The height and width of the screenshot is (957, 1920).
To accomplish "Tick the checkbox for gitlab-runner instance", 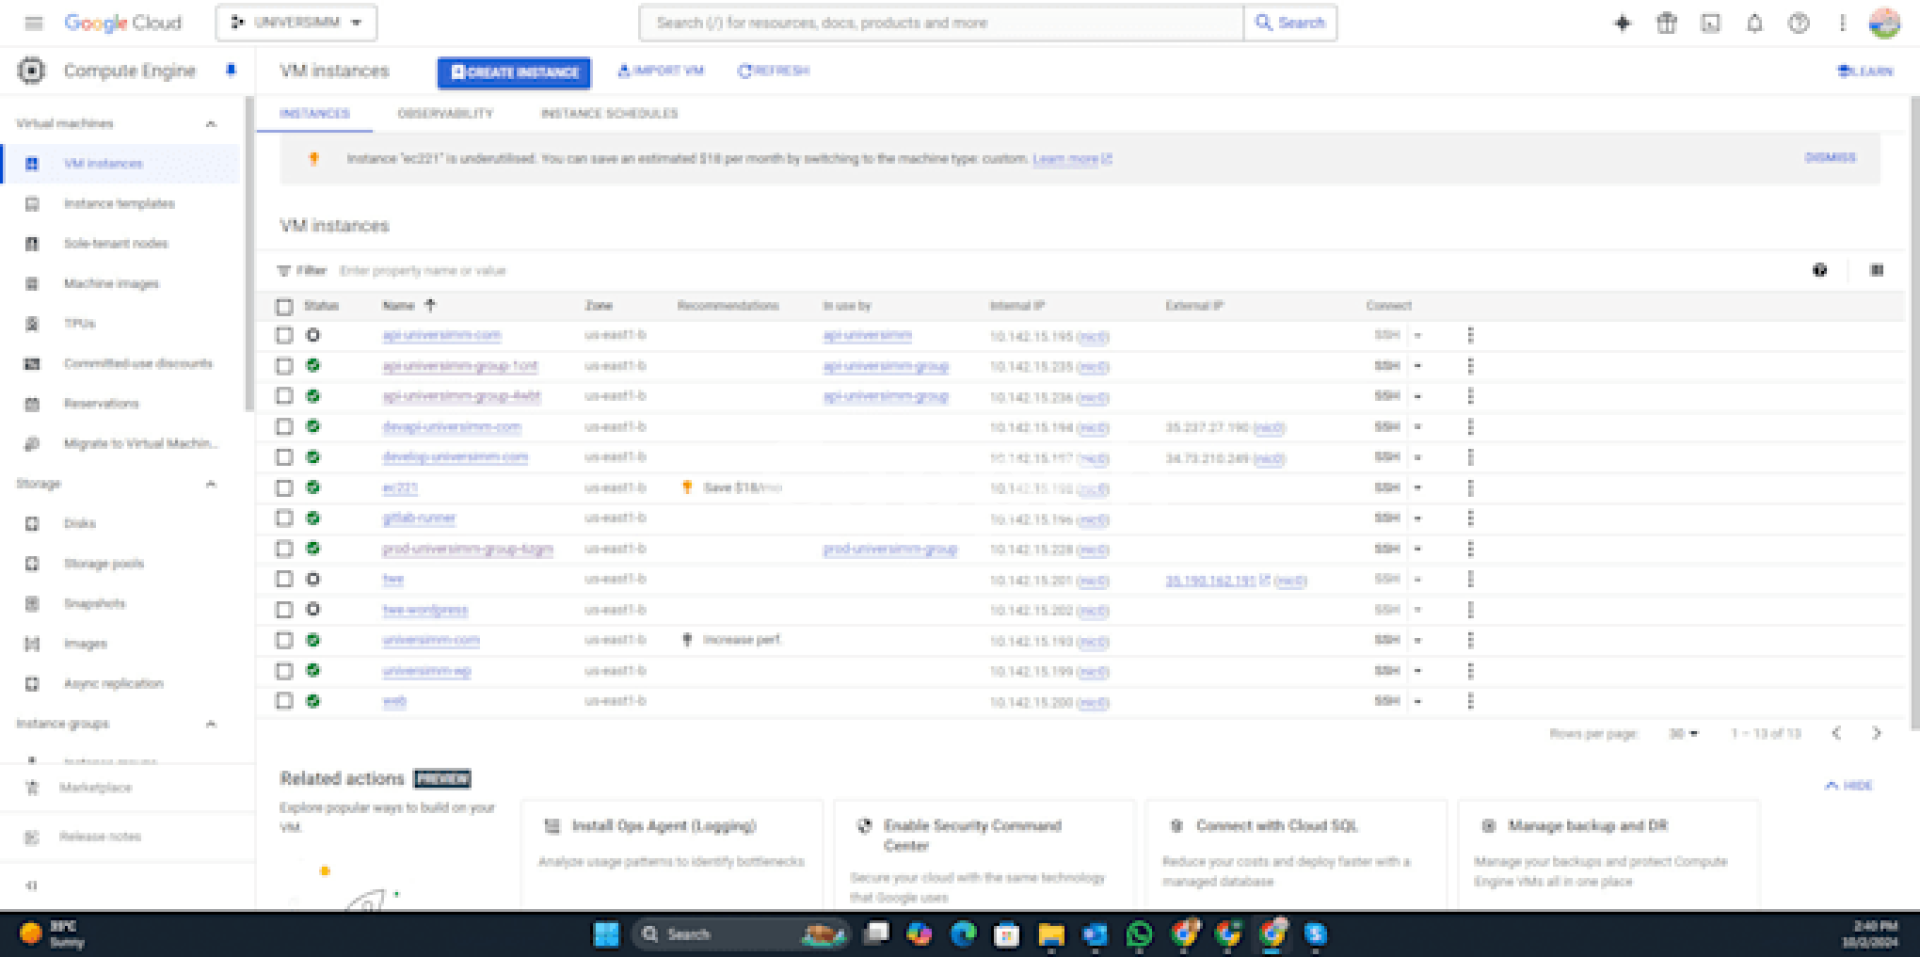I will pos(285,518).
